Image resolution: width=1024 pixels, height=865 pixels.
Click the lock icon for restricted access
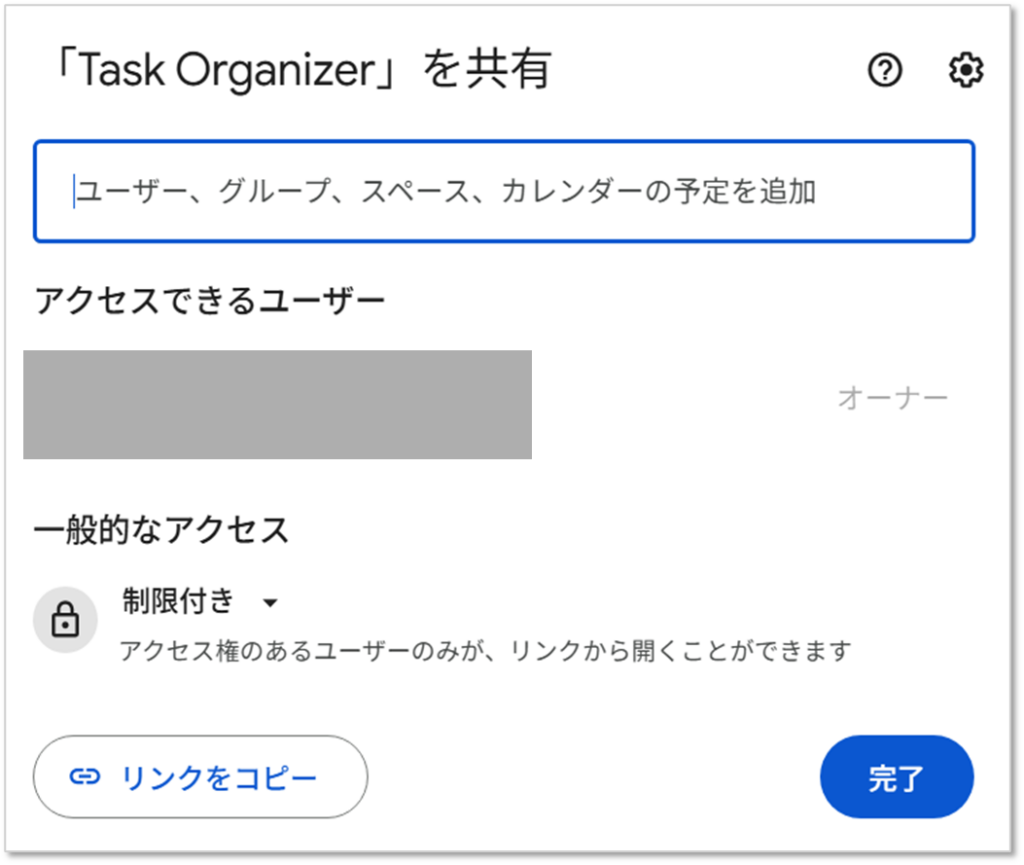click(x=65, y=620)
